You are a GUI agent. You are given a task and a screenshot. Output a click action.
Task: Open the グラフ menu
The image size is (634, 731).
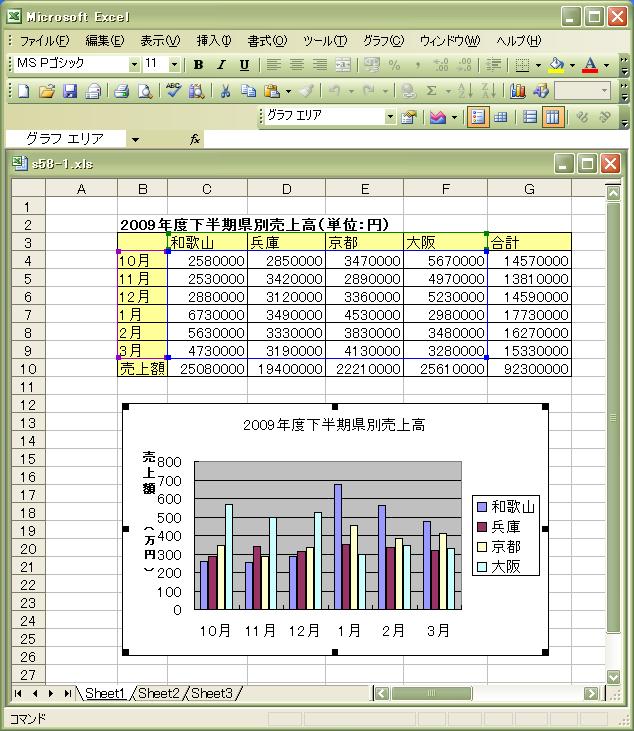383,41
